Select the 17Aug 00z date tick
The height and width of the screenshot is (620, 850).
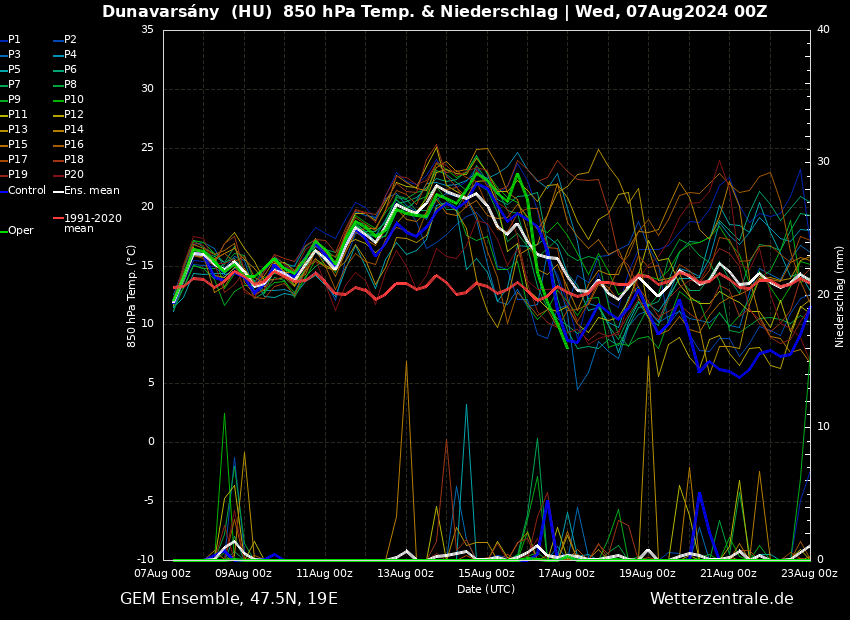[567, 574]
